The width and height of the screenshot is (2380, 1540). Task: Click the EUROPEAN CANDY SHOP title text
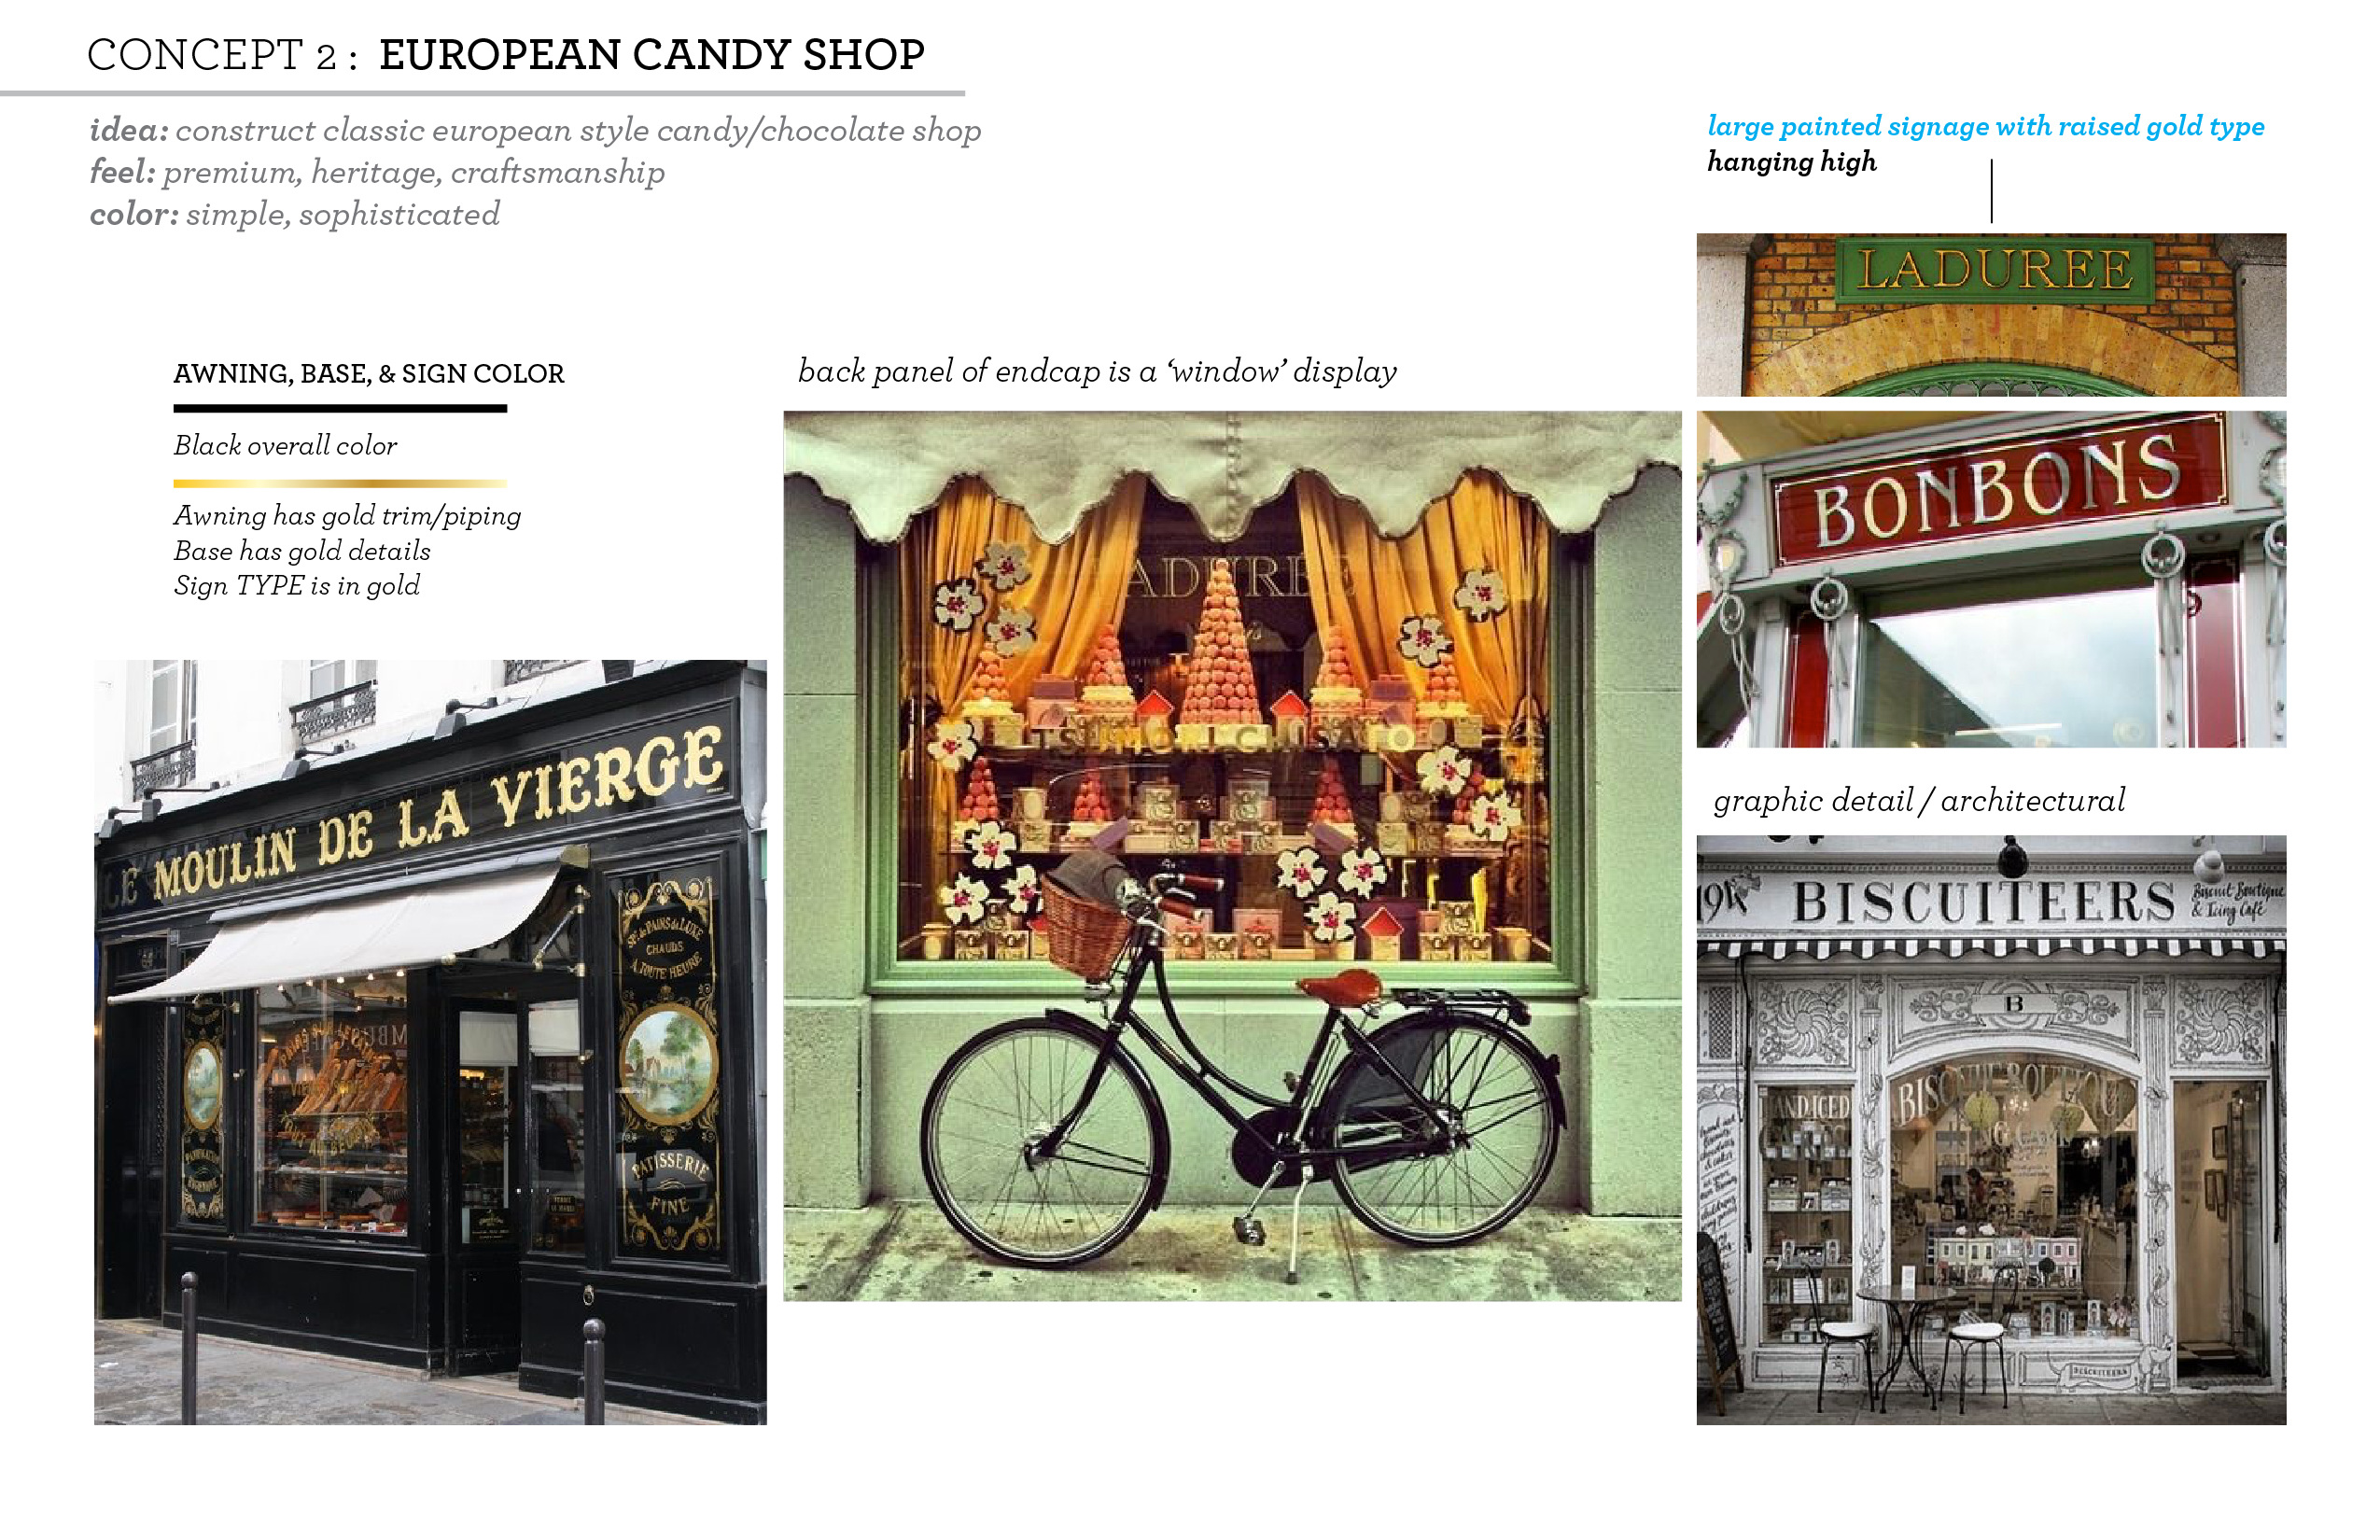click(652, 55)
